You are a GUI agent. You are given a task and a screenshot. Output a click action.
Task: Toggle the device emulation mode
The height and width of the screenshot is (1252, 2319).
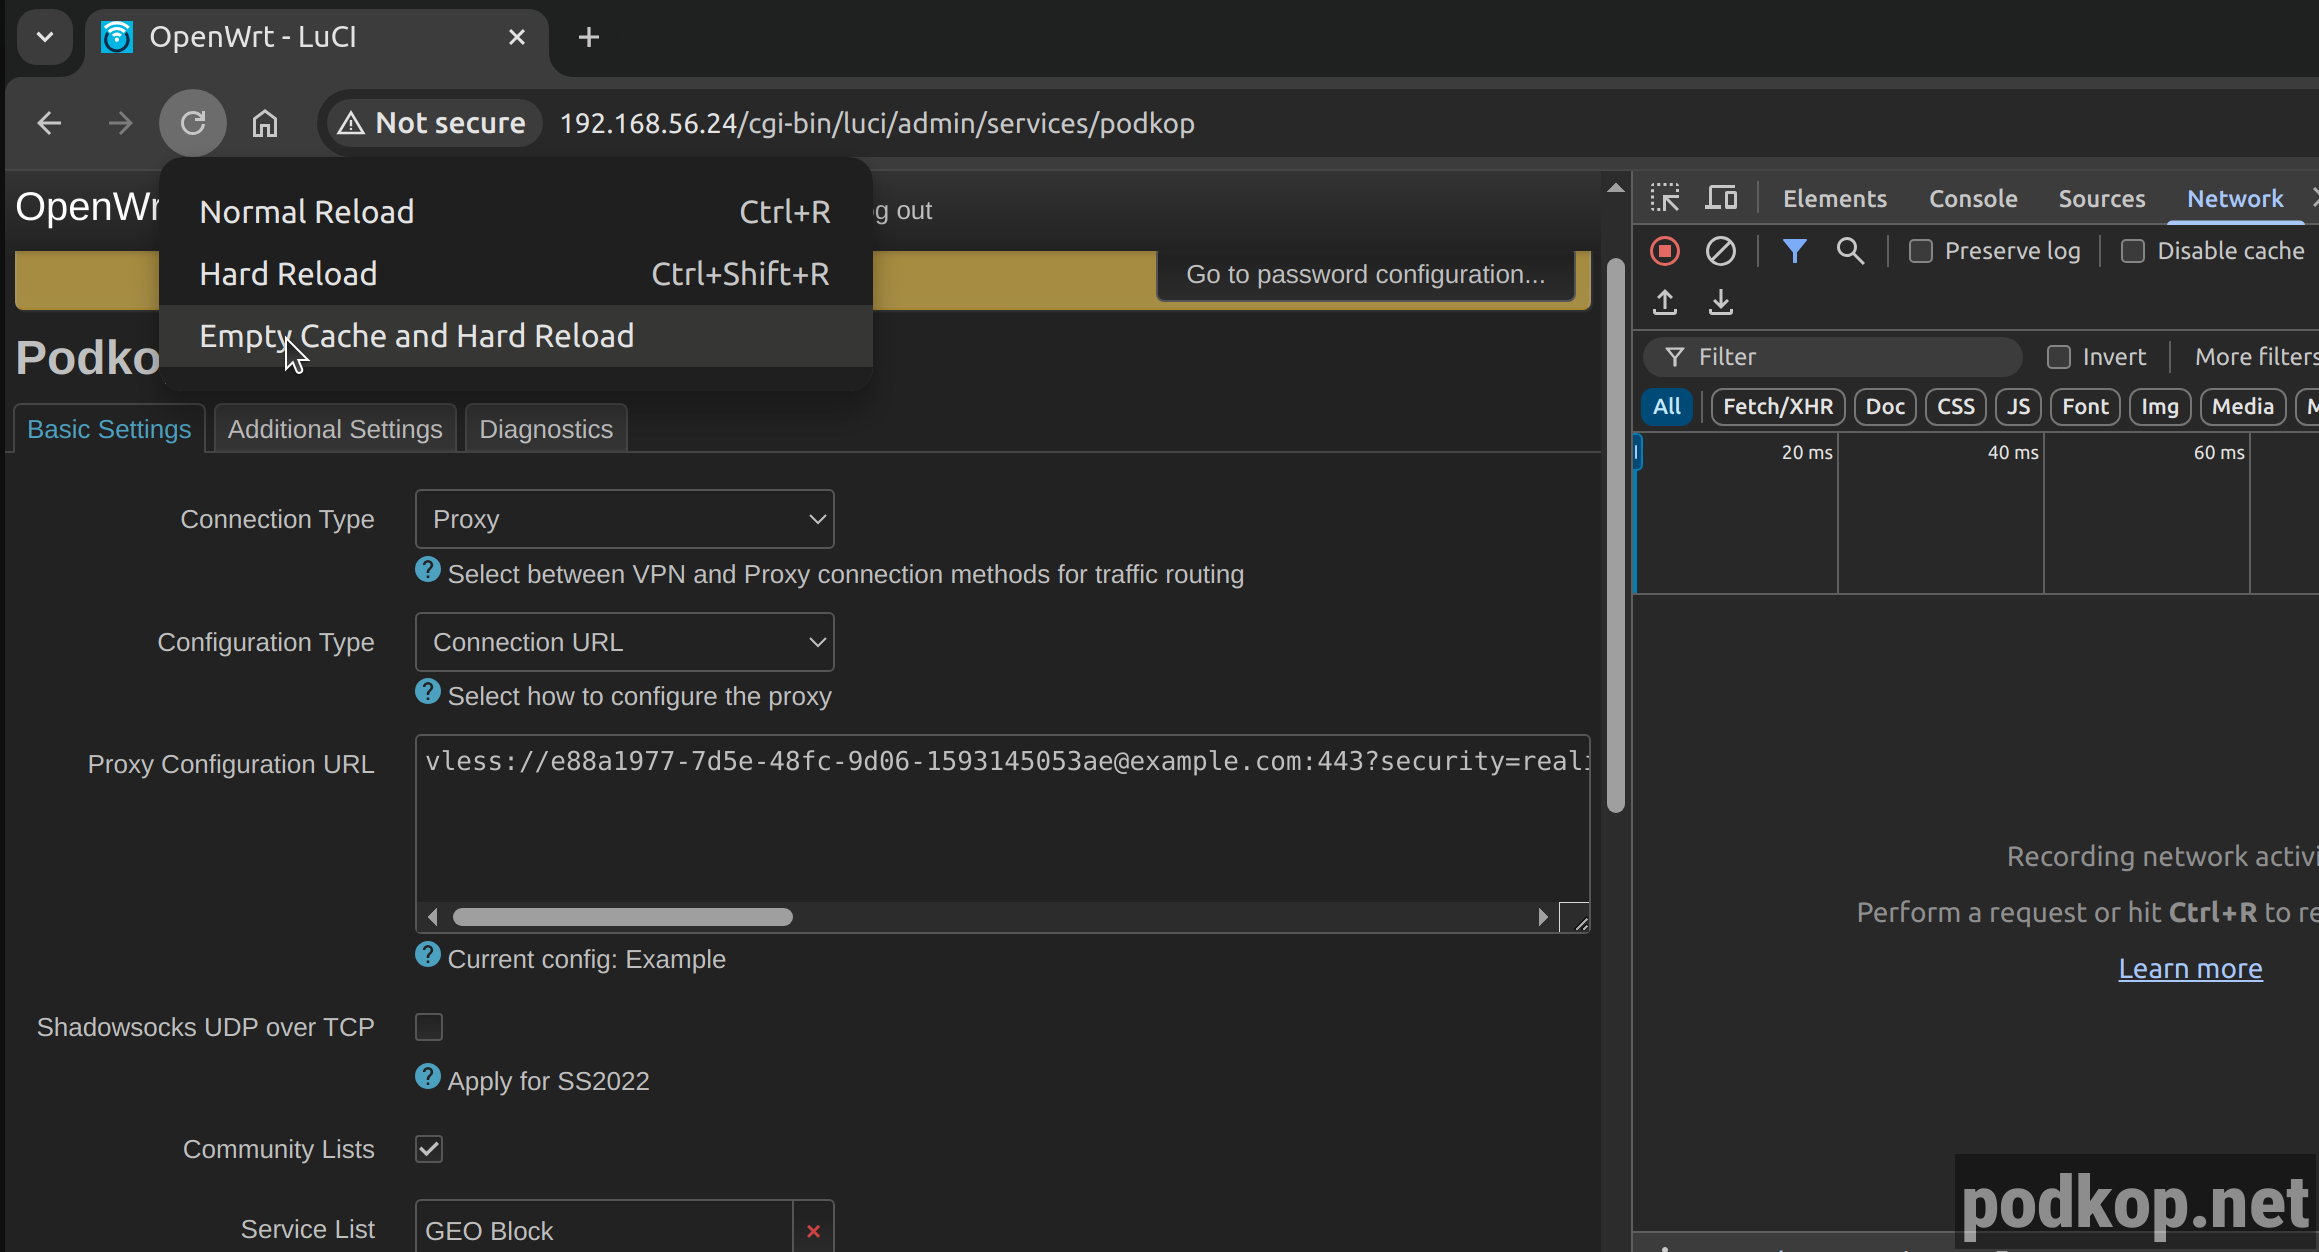(1721, 197)
